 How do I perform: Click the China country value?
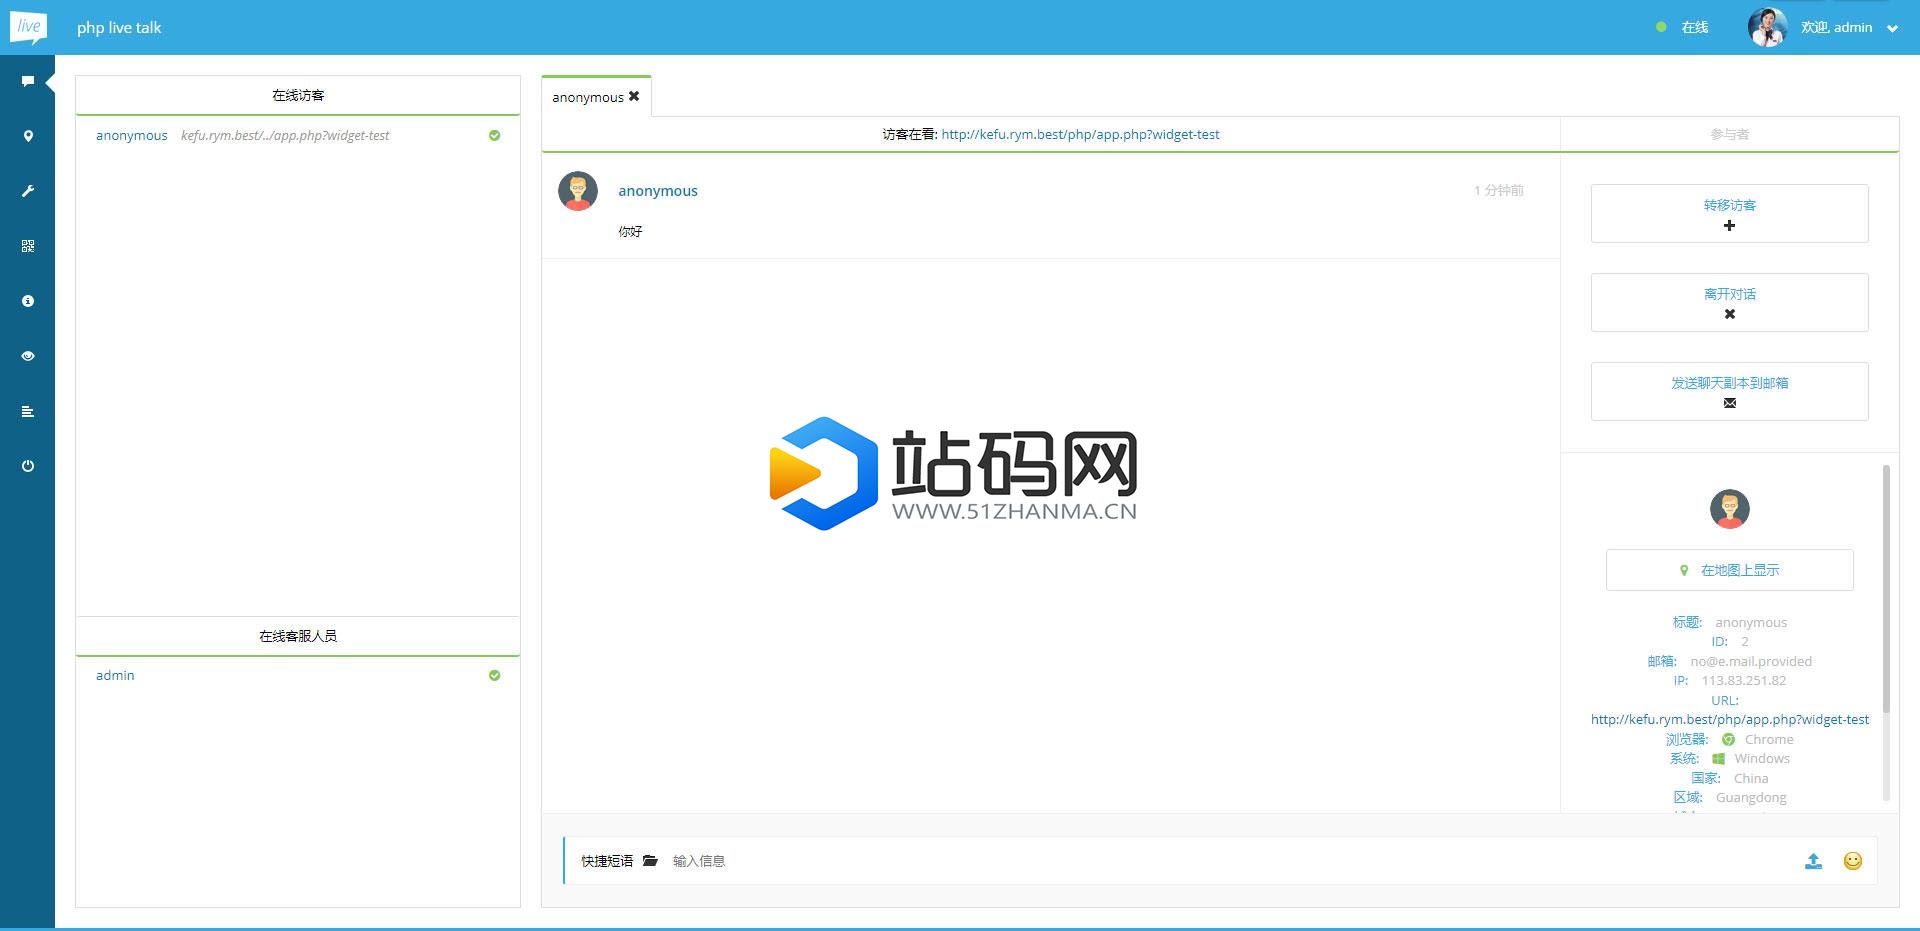pyautogui.click(x=1751, y=778)
